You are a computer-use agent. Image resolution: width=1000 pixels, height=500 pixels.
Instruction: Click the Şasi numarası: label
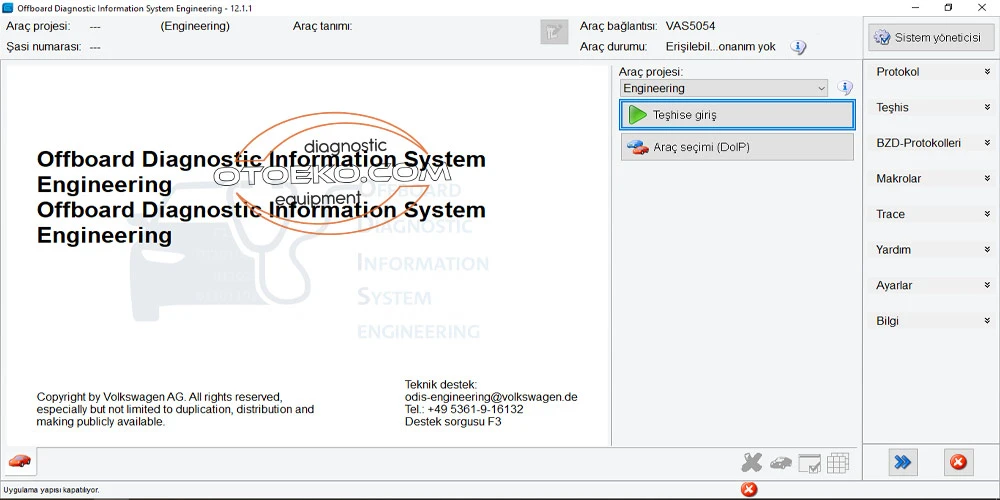(x=43, y=47)
